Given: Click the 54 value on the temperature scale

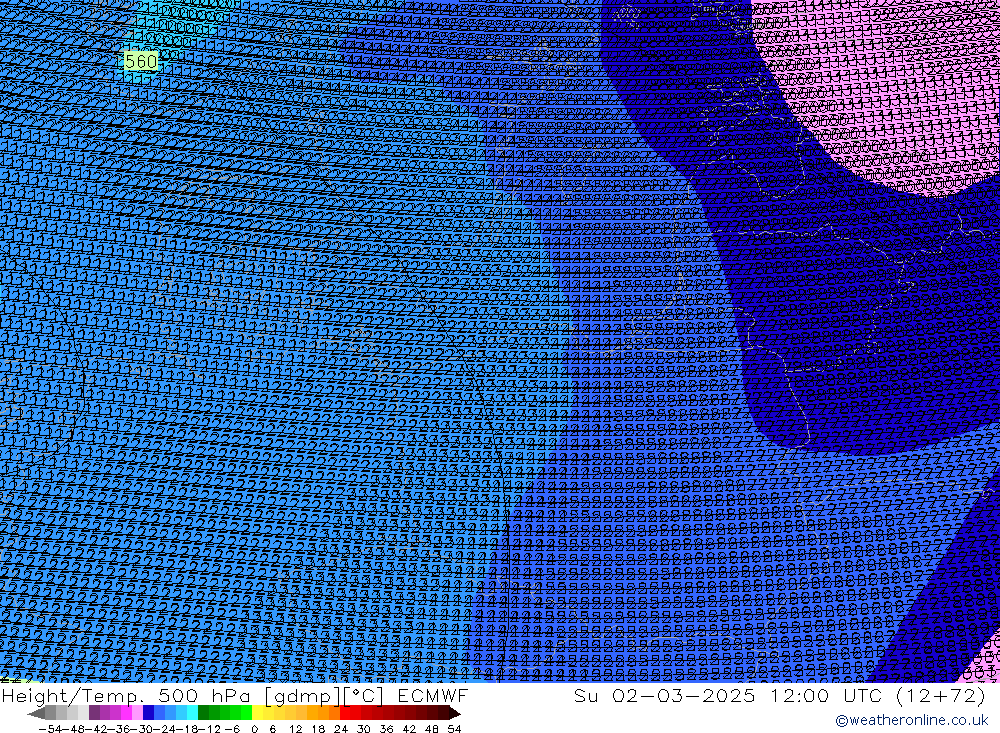Looking at the screenshot, I should 454,729.
